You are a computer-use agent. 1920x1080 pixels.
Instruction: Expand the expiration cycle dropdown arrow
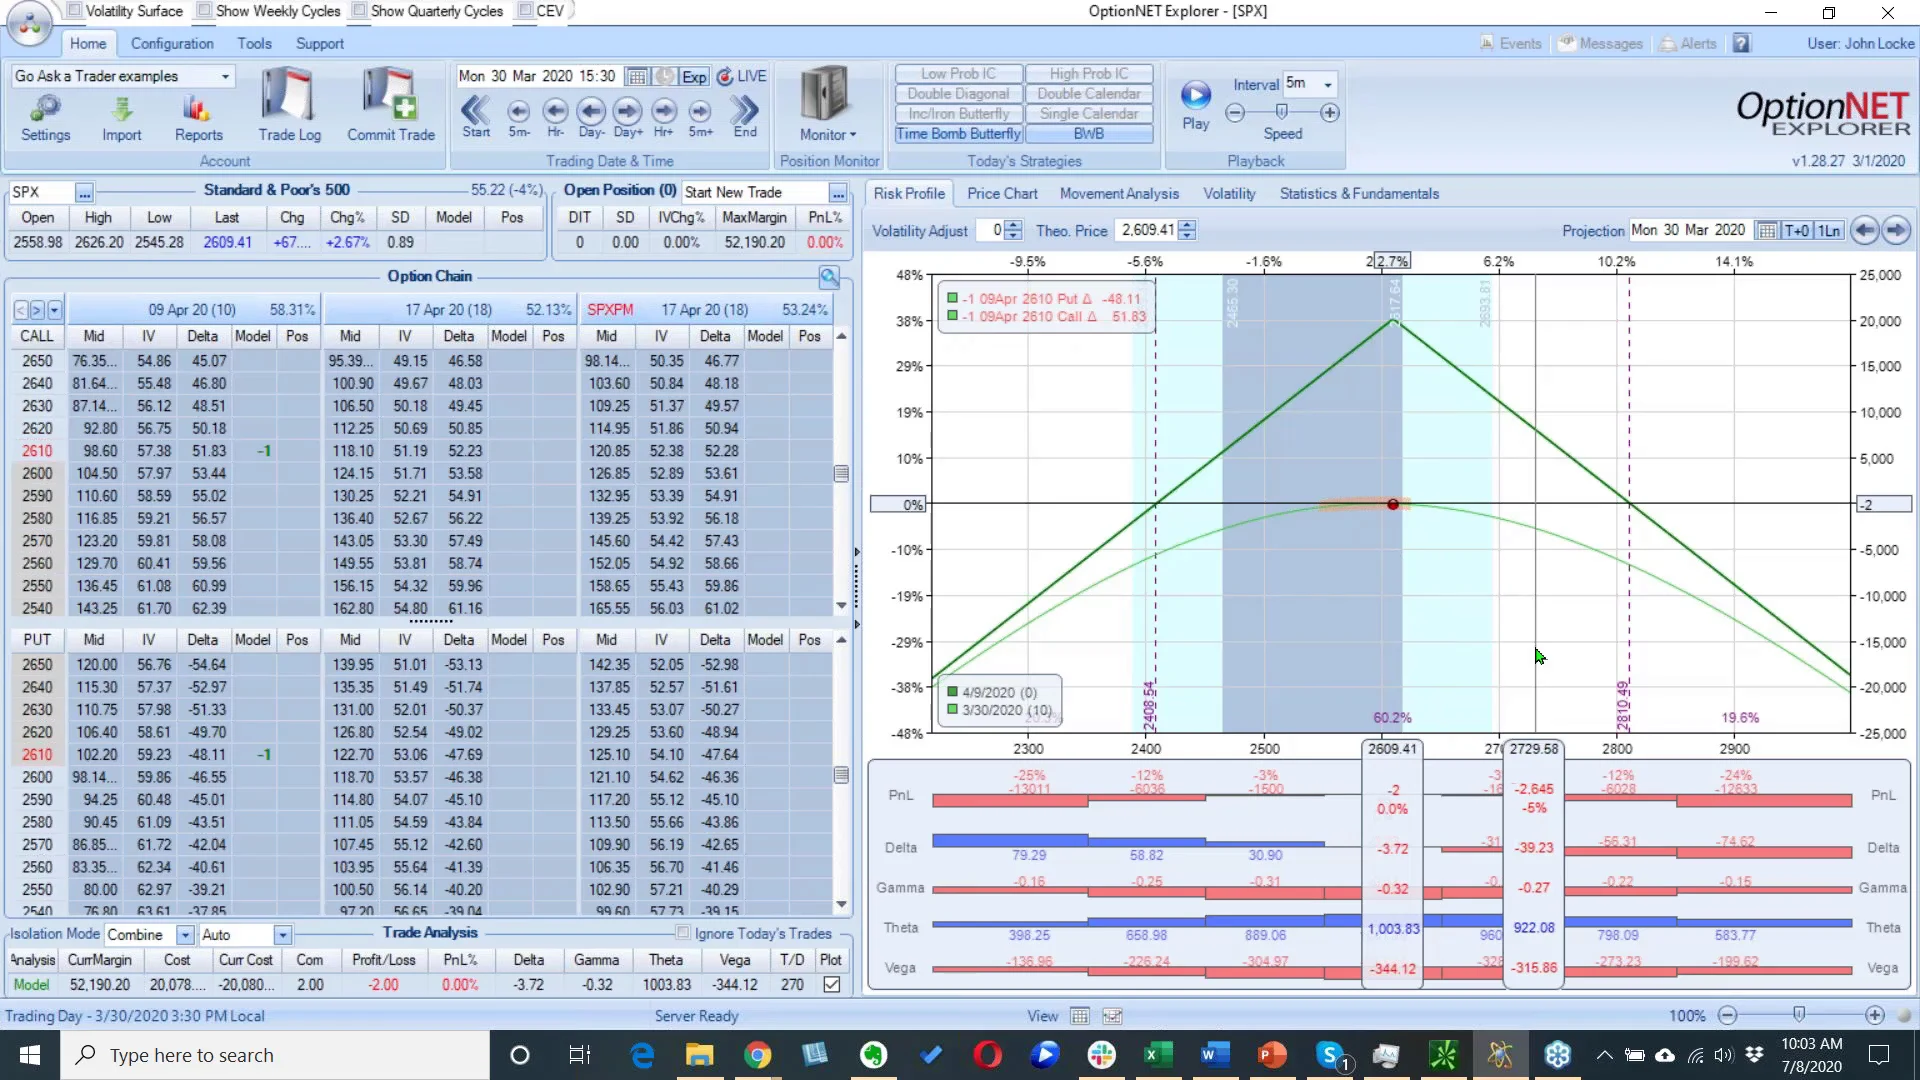(x=54, y=310)
